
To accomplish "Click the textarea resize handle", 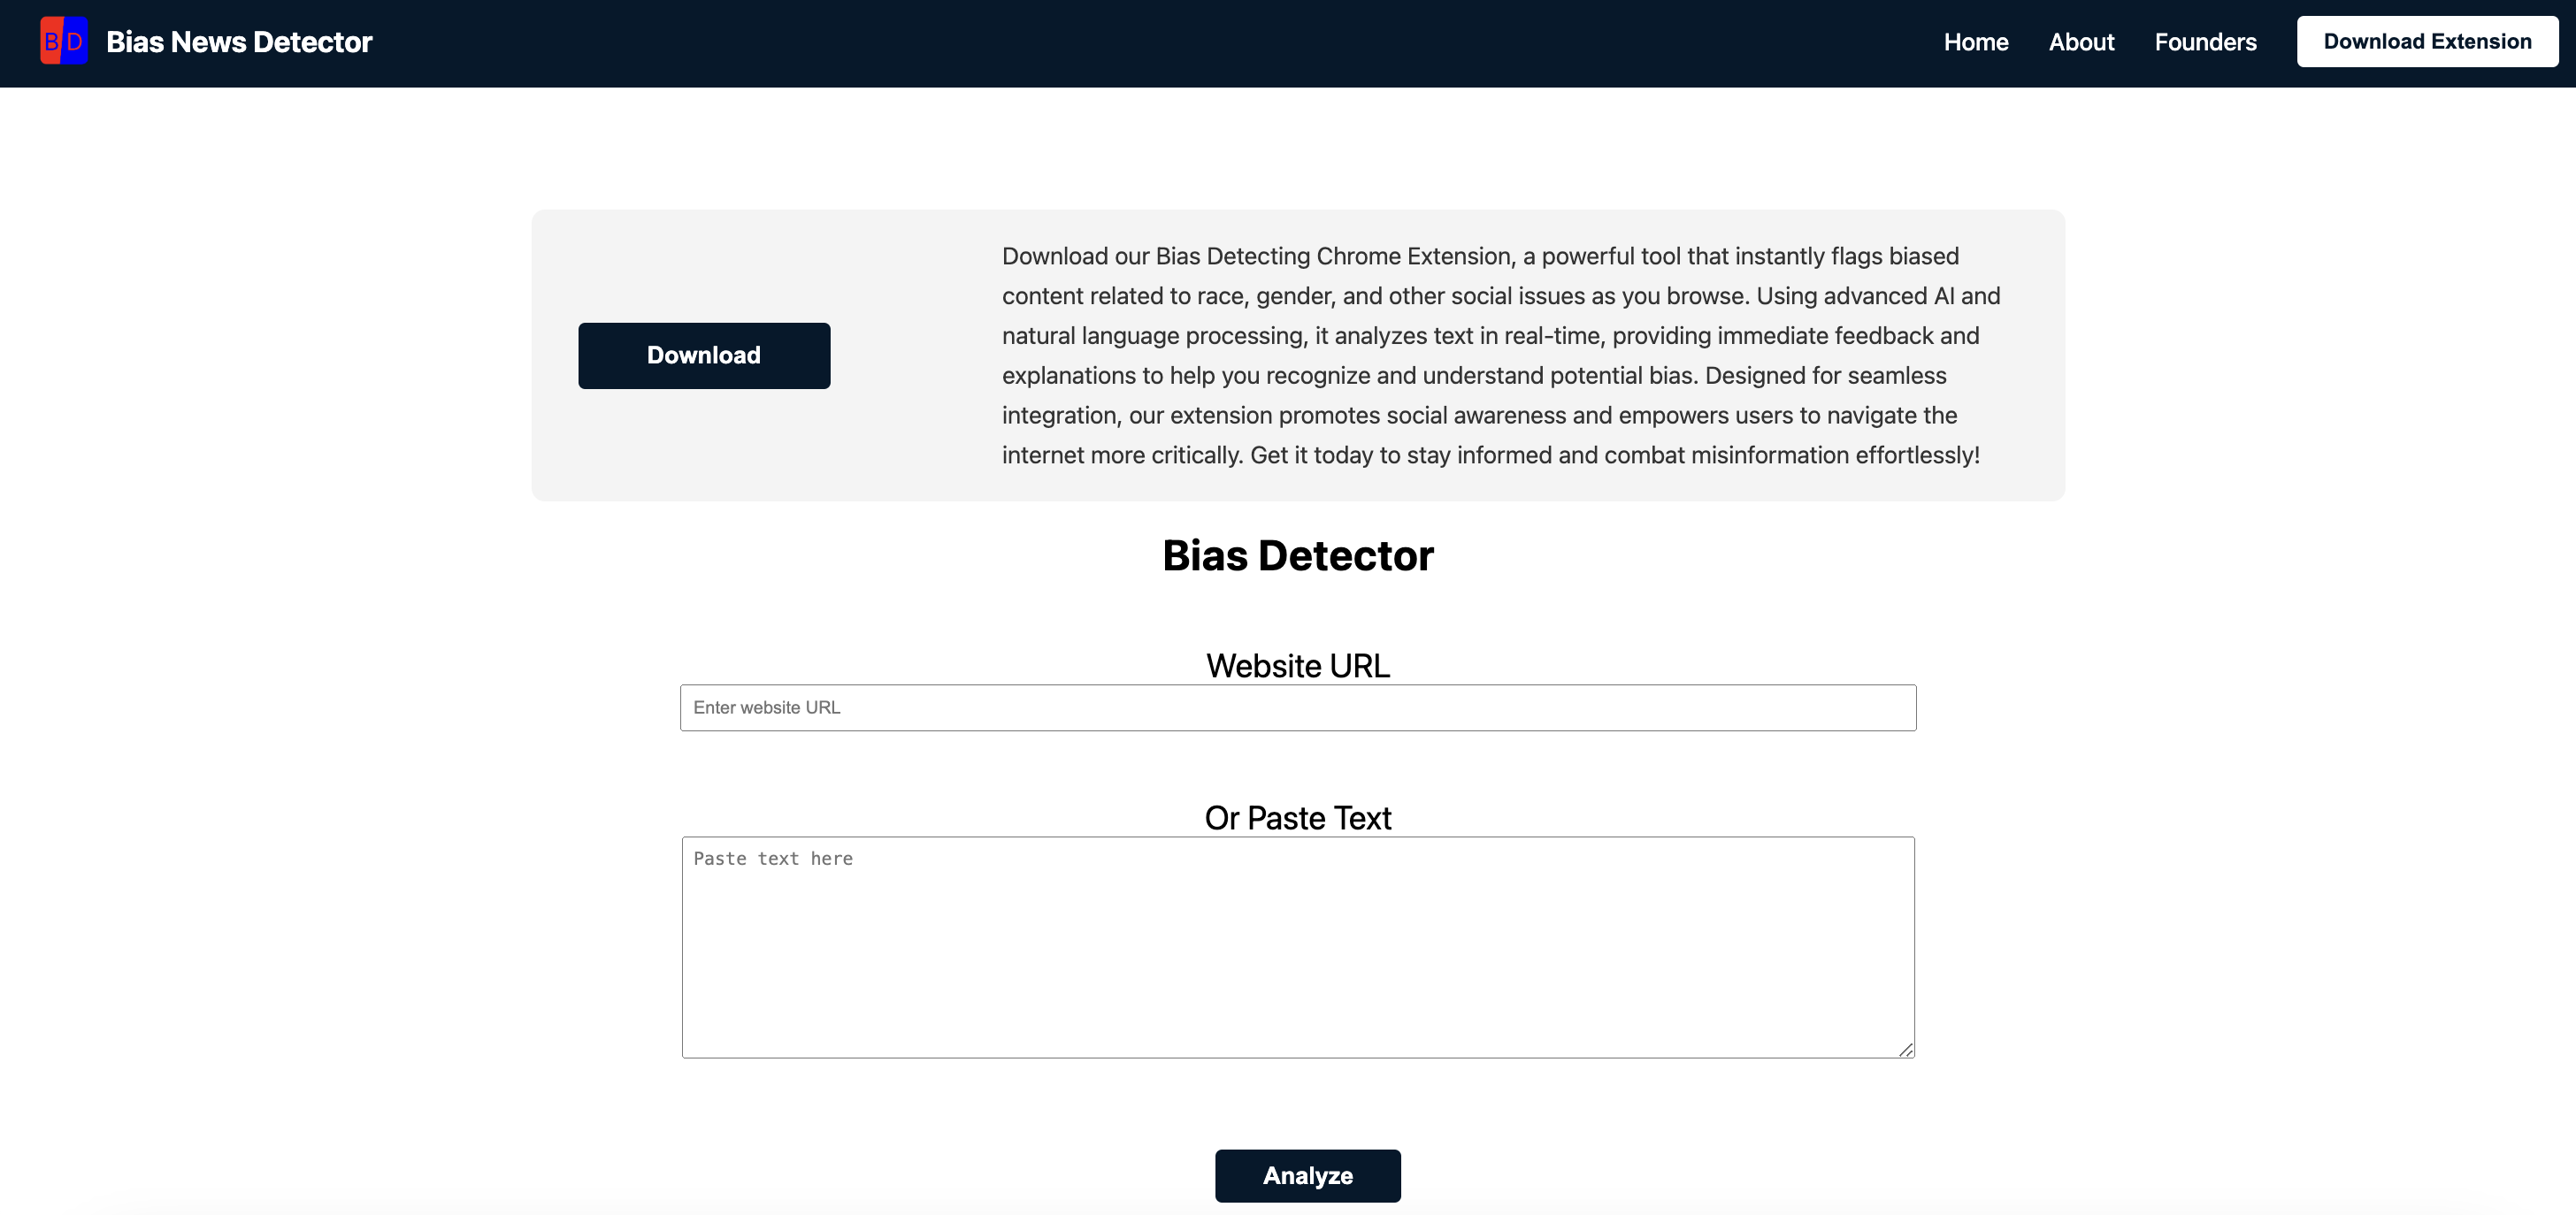I will click(x=1906, y=1049).
